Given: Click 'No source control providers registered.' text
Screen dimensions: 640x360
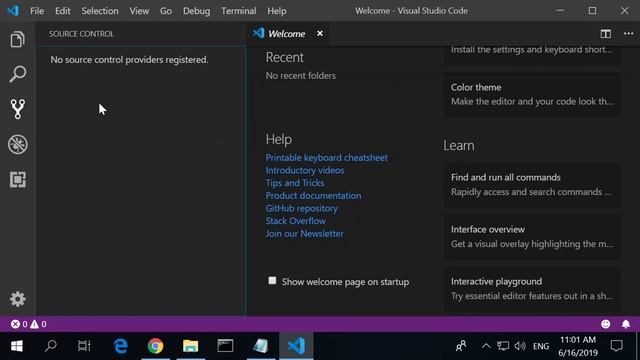Looking at the screenshot, I should (129, 60).
